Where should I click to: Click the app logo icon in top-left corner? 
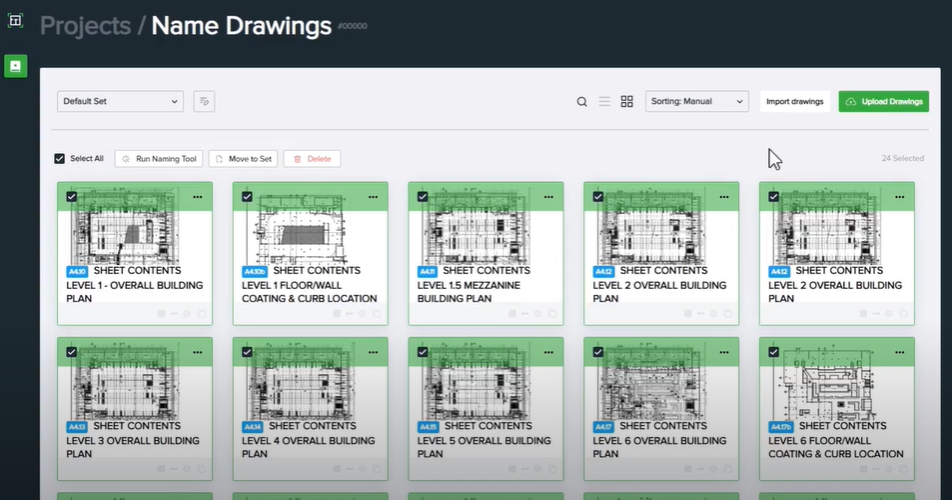[x=15, y=21]
